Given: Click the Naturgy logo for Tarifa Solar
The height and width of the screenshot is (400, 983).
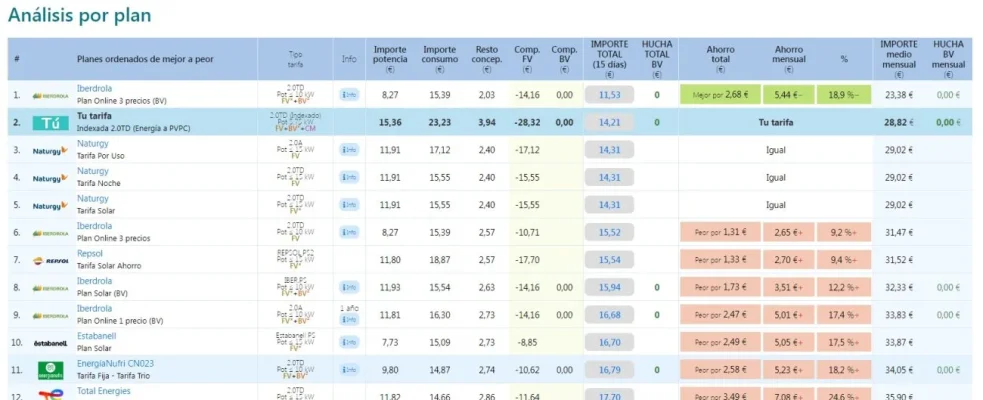Looking at the screenshot, I should (51, 206).
